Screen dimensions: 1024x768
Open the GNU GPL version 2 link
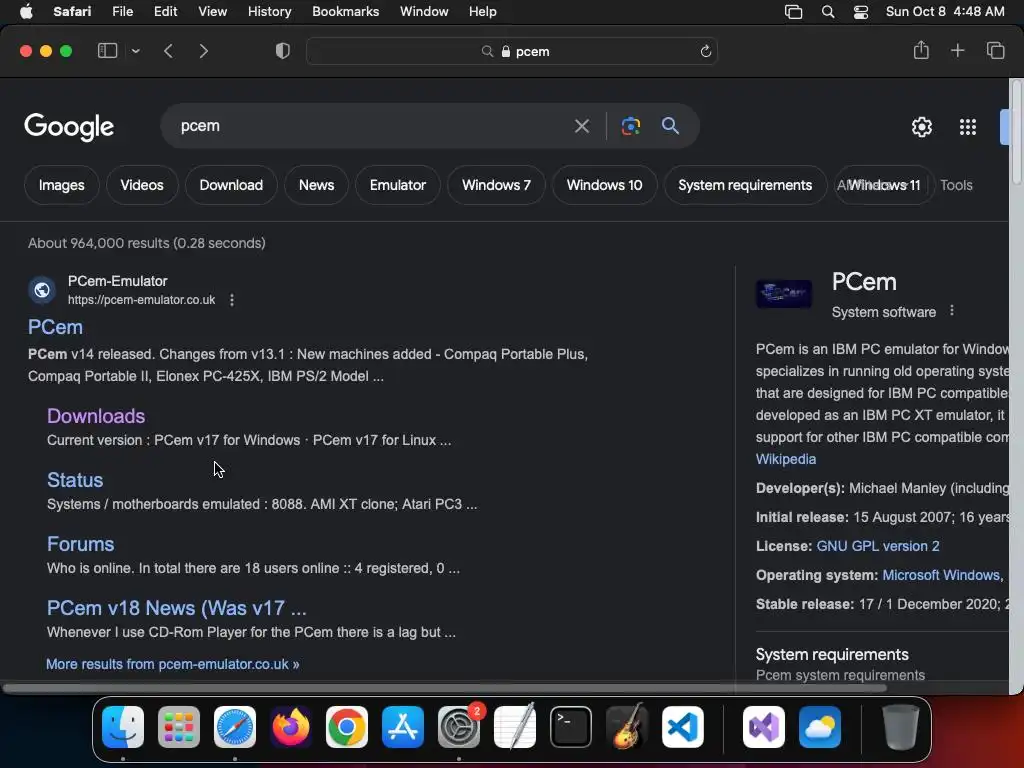click(878, 546)
